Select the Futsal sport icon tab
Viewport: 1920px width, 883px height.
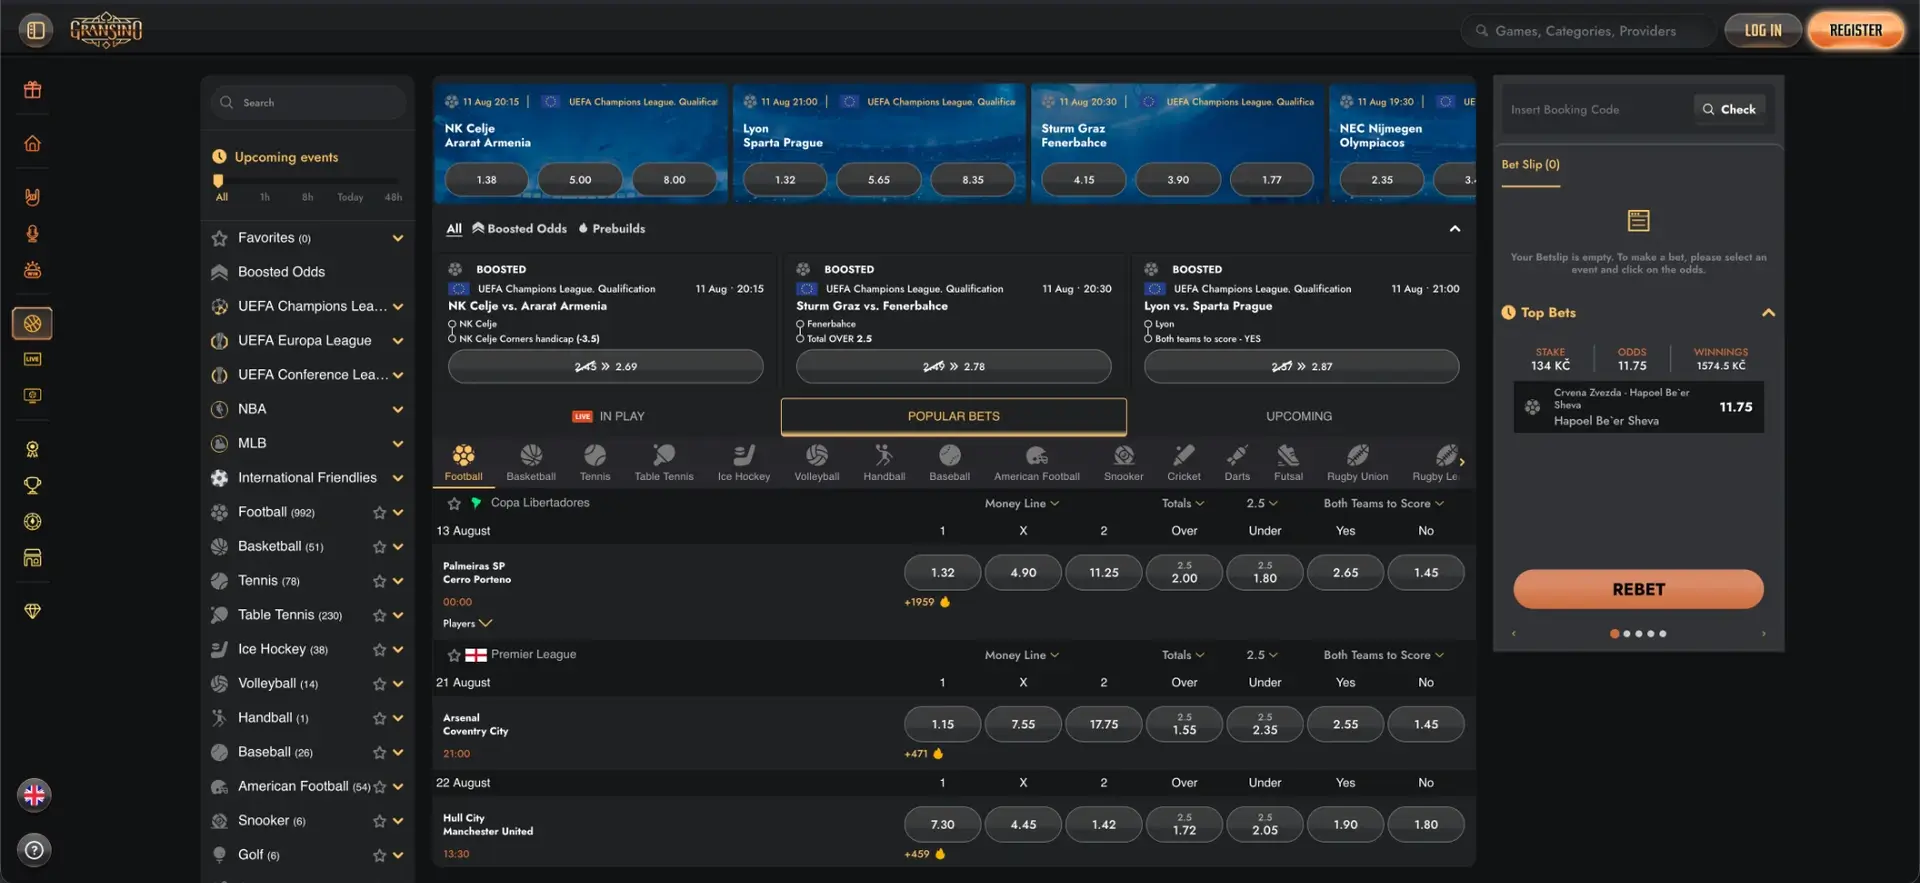(1288, 463)
